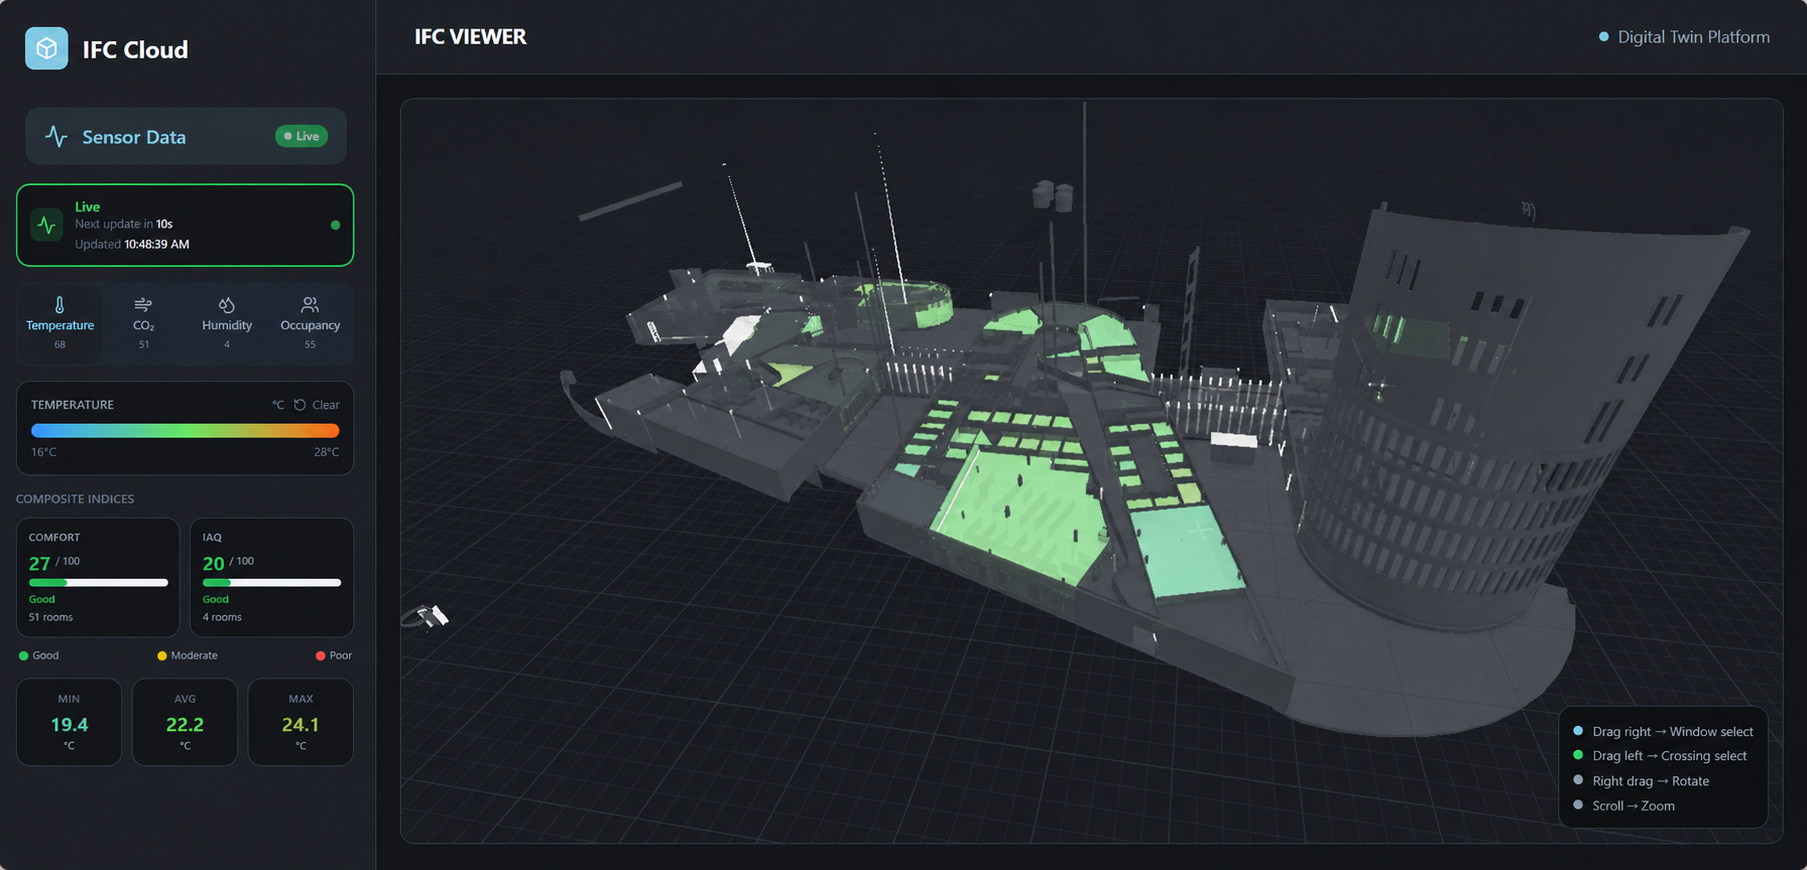Click the Good legend green dot
The height and width of the screenshot is (870, 1807).
coord(23,656)
